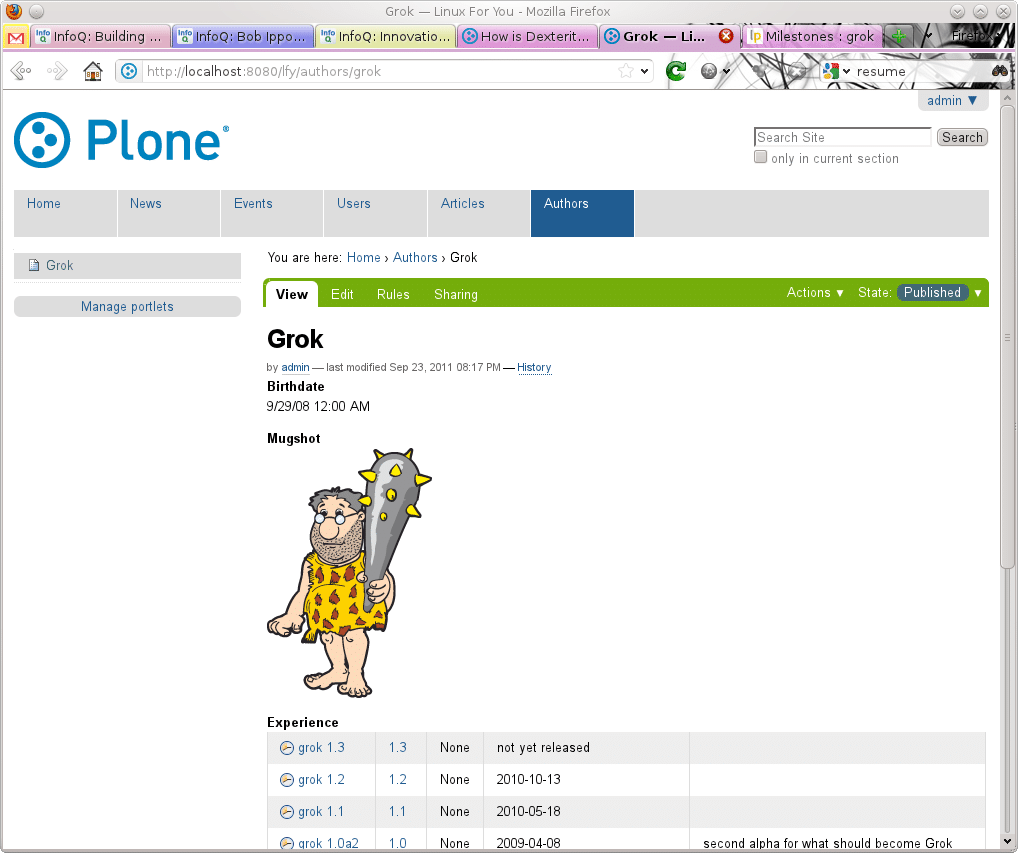Screen dimensions: 1018x853
Task: Click the back navigation arrow
Action: [x=21, y=71]
